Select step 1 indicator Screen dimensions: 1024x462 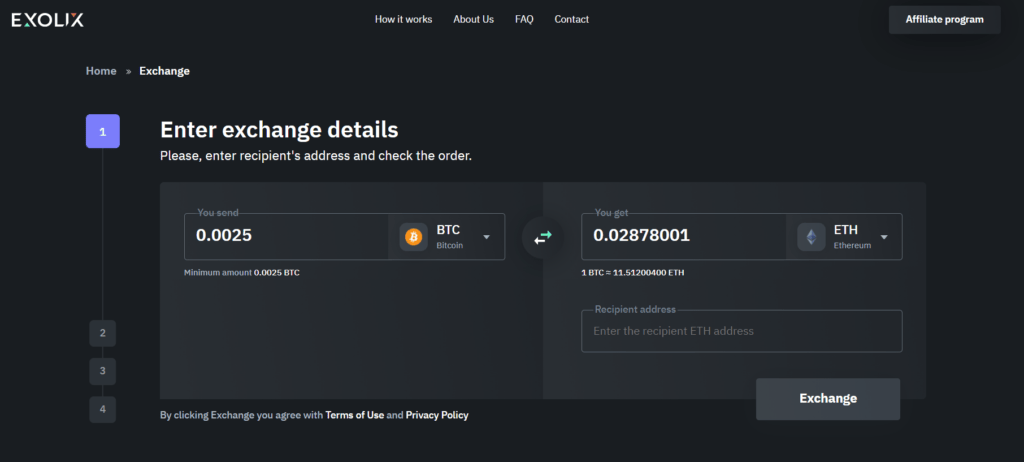(103, 131)
